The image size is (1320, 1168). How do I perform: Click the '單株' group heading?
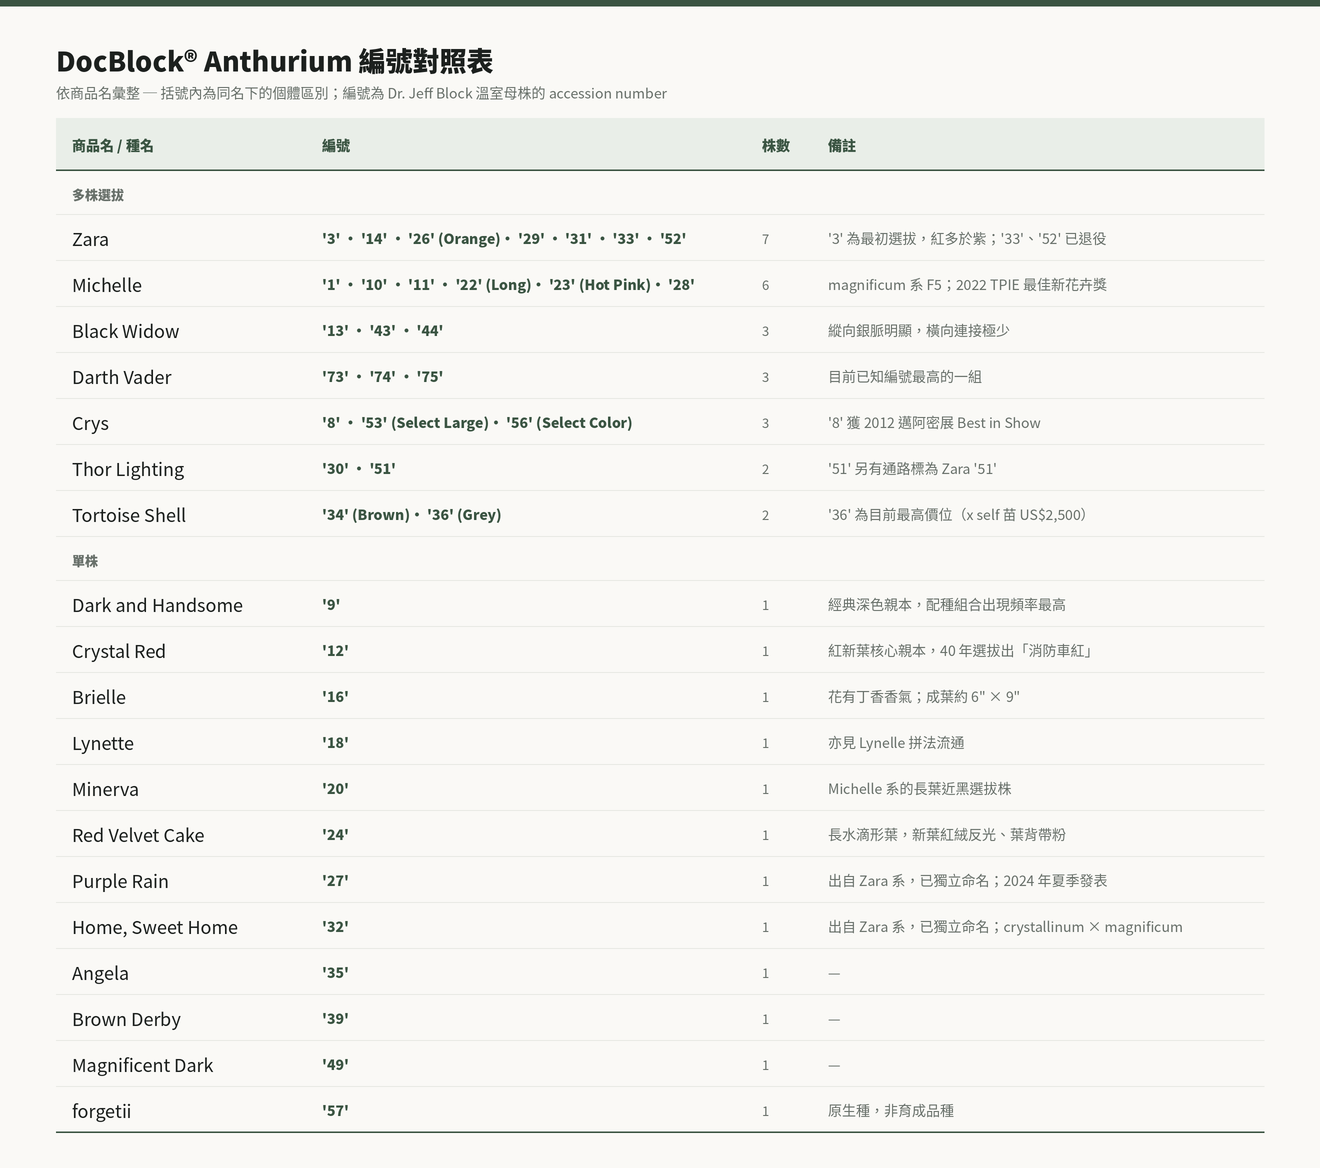[85, 561]
